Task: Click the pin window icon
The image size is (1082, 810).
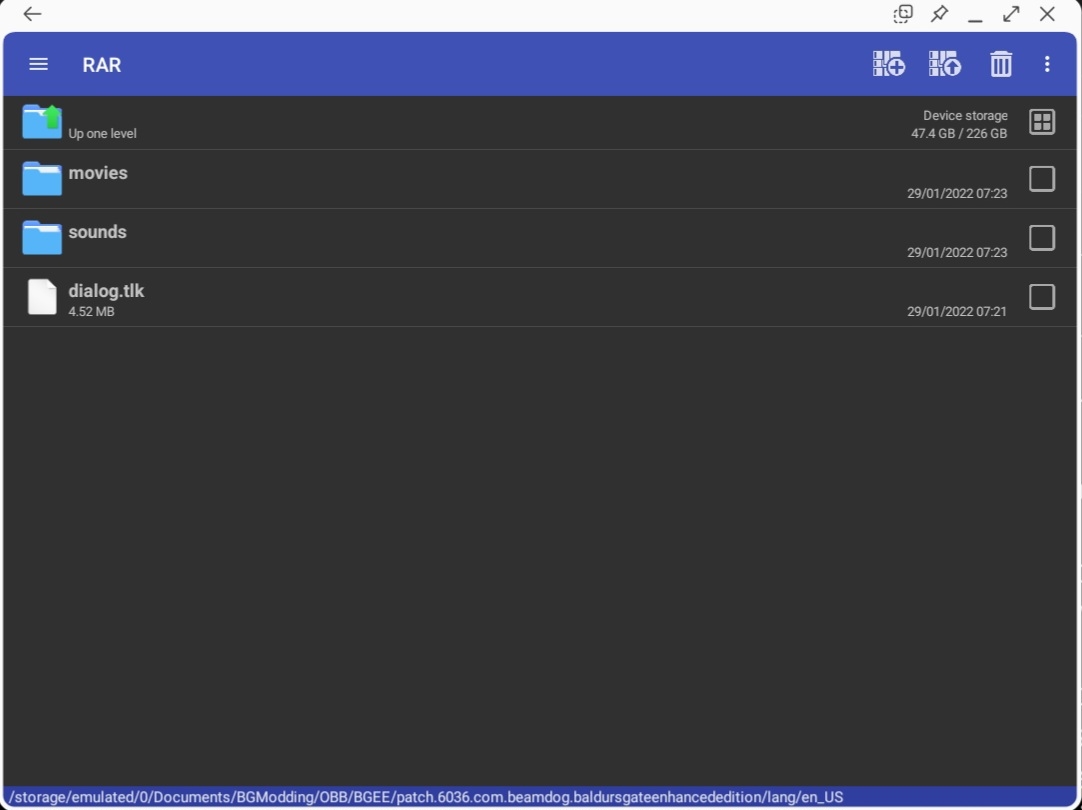Action: (x=939, y=14)
